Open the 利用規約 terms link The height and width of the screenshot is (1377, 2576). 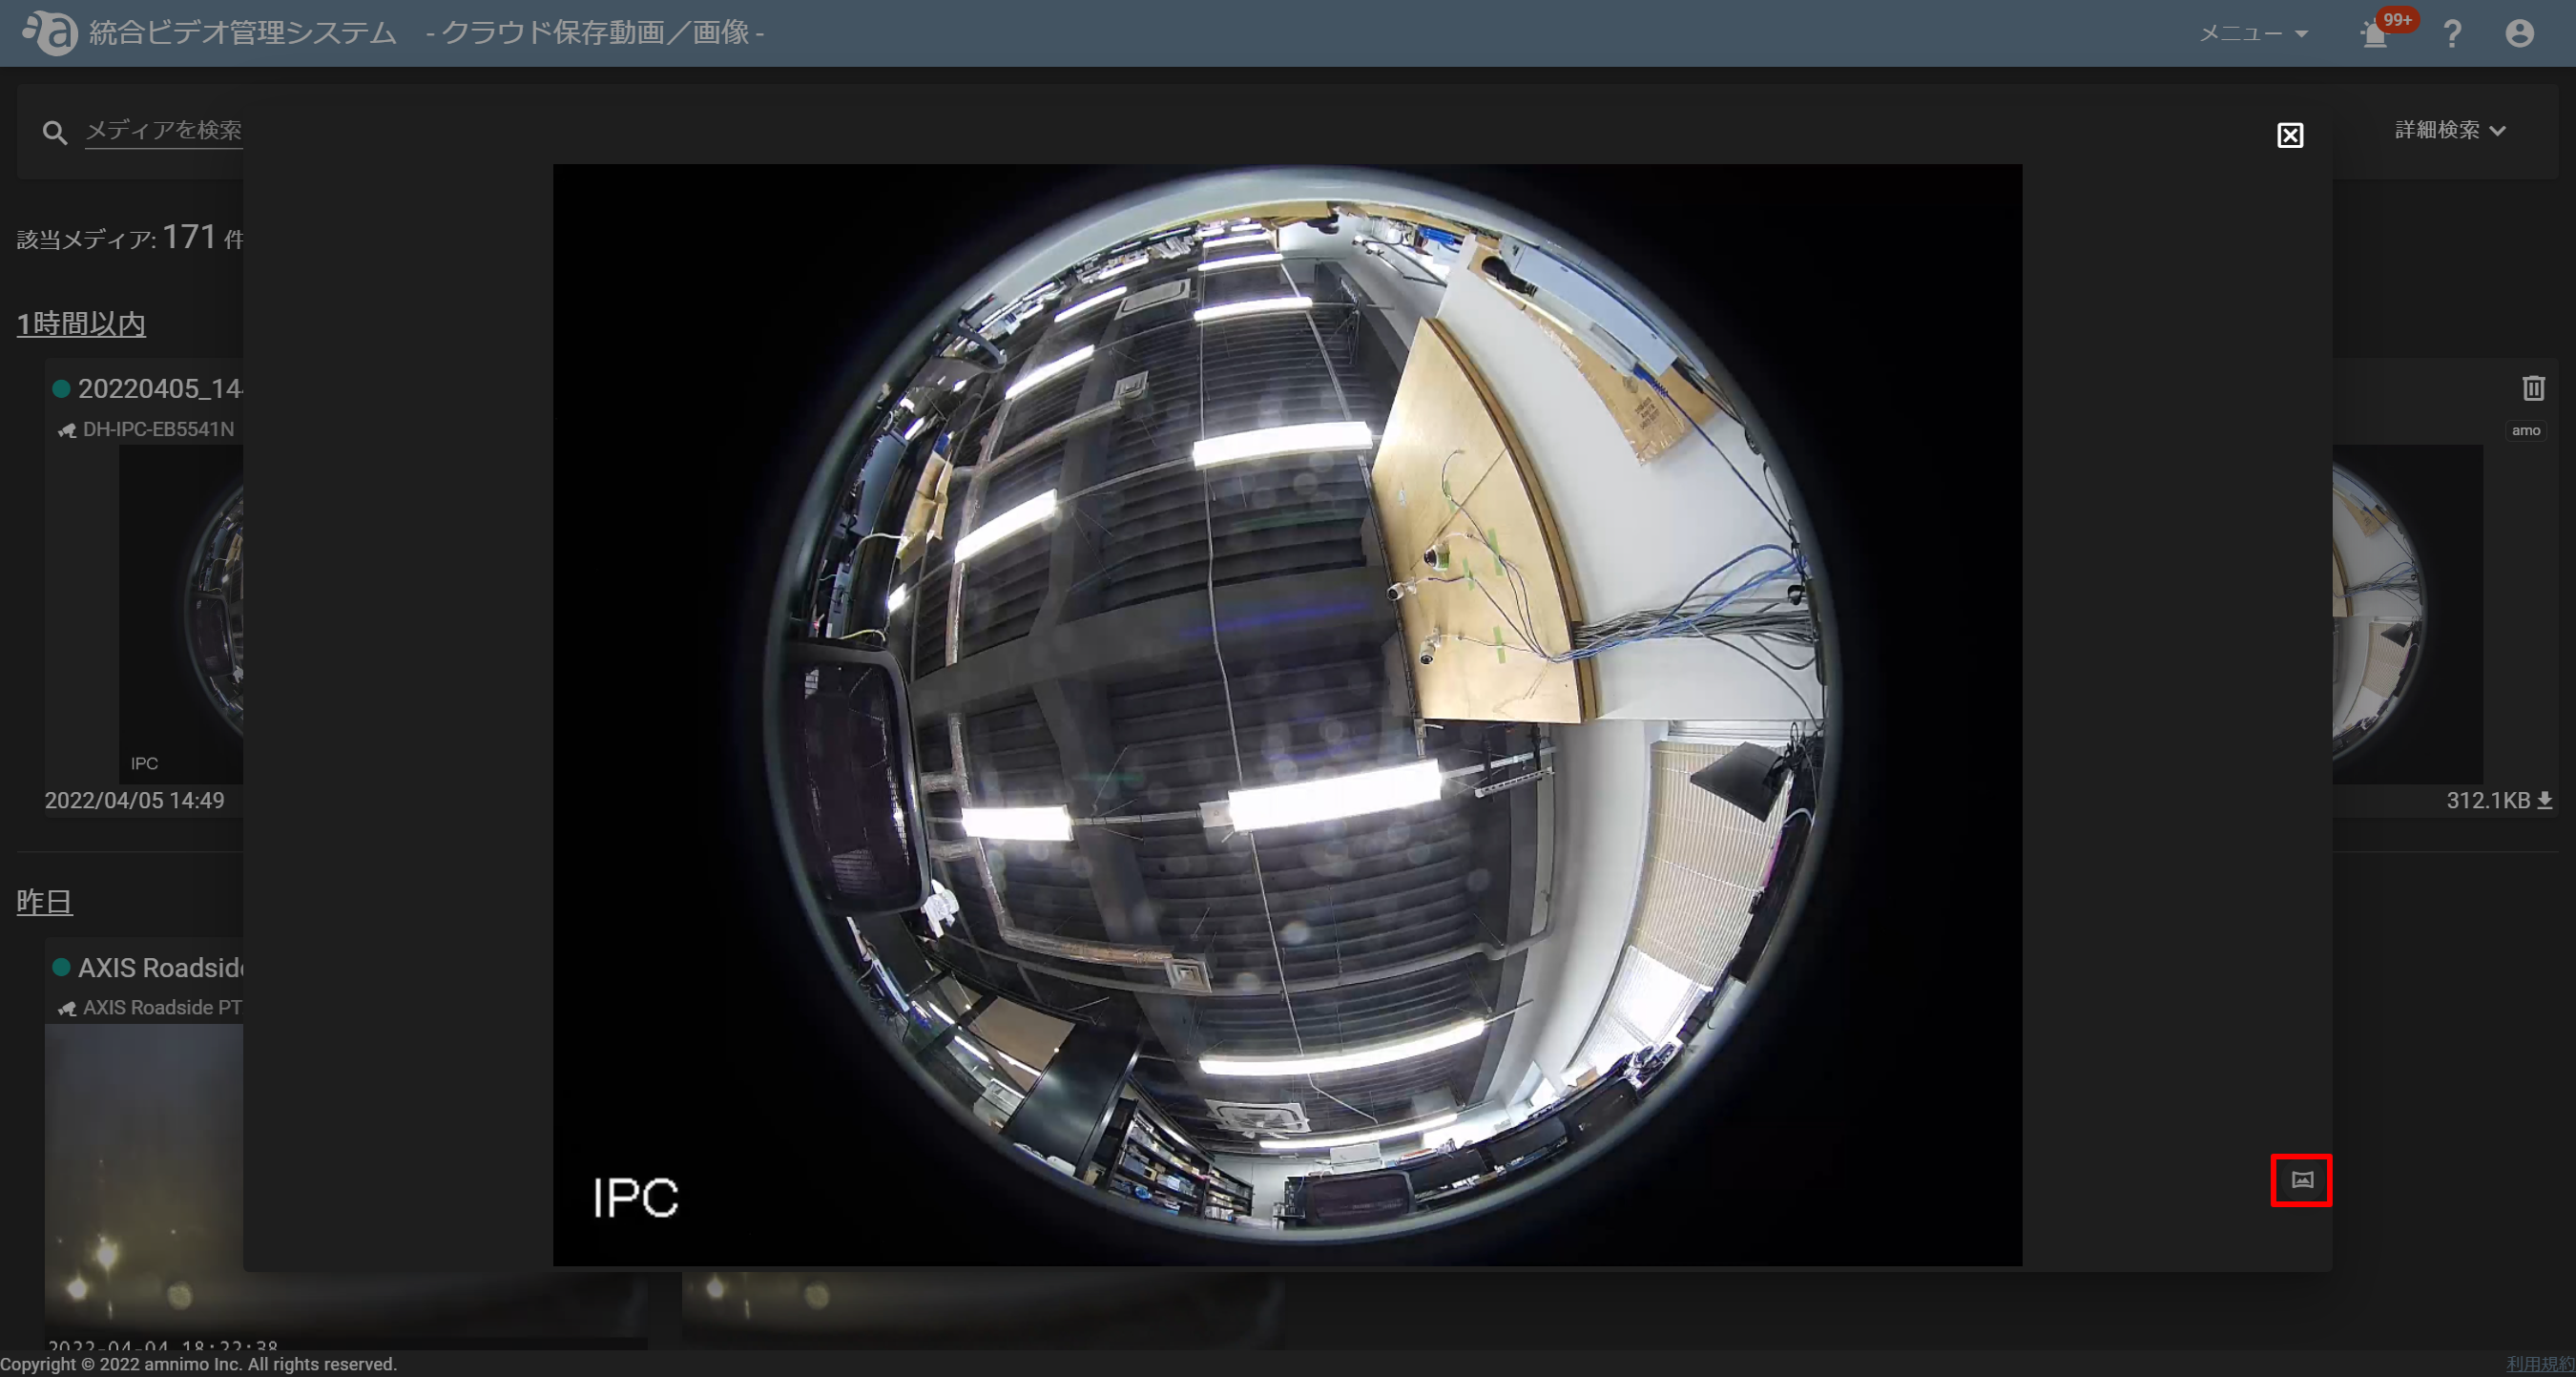click(x=2539, y=1364)
